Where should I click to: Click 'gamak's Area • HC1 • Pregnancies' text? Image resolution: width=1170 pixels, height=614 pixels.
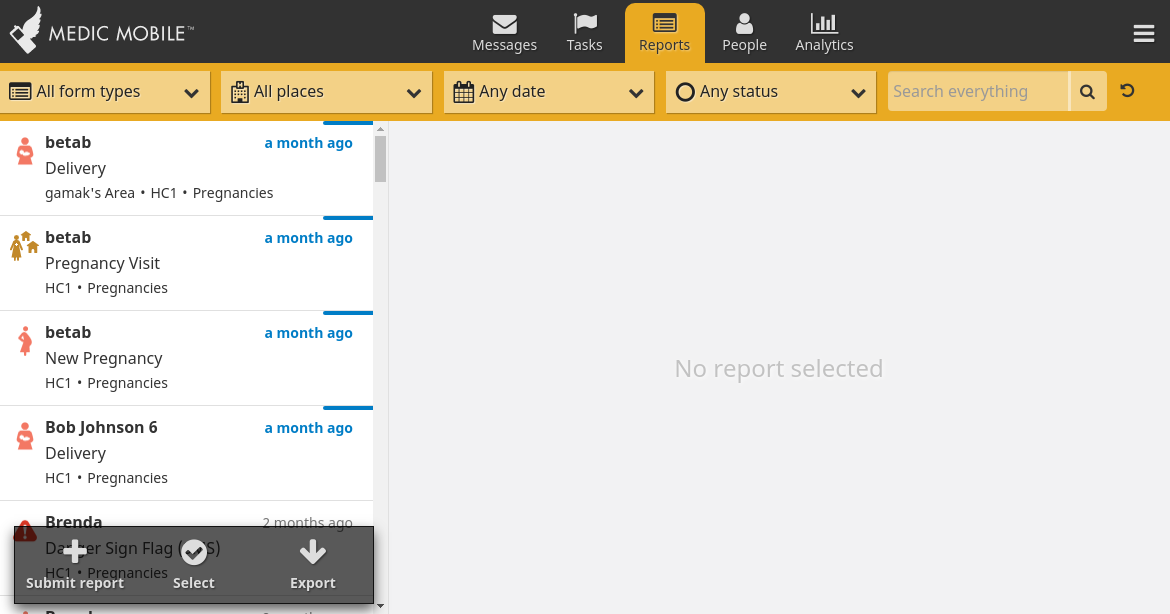click(159, 193)
